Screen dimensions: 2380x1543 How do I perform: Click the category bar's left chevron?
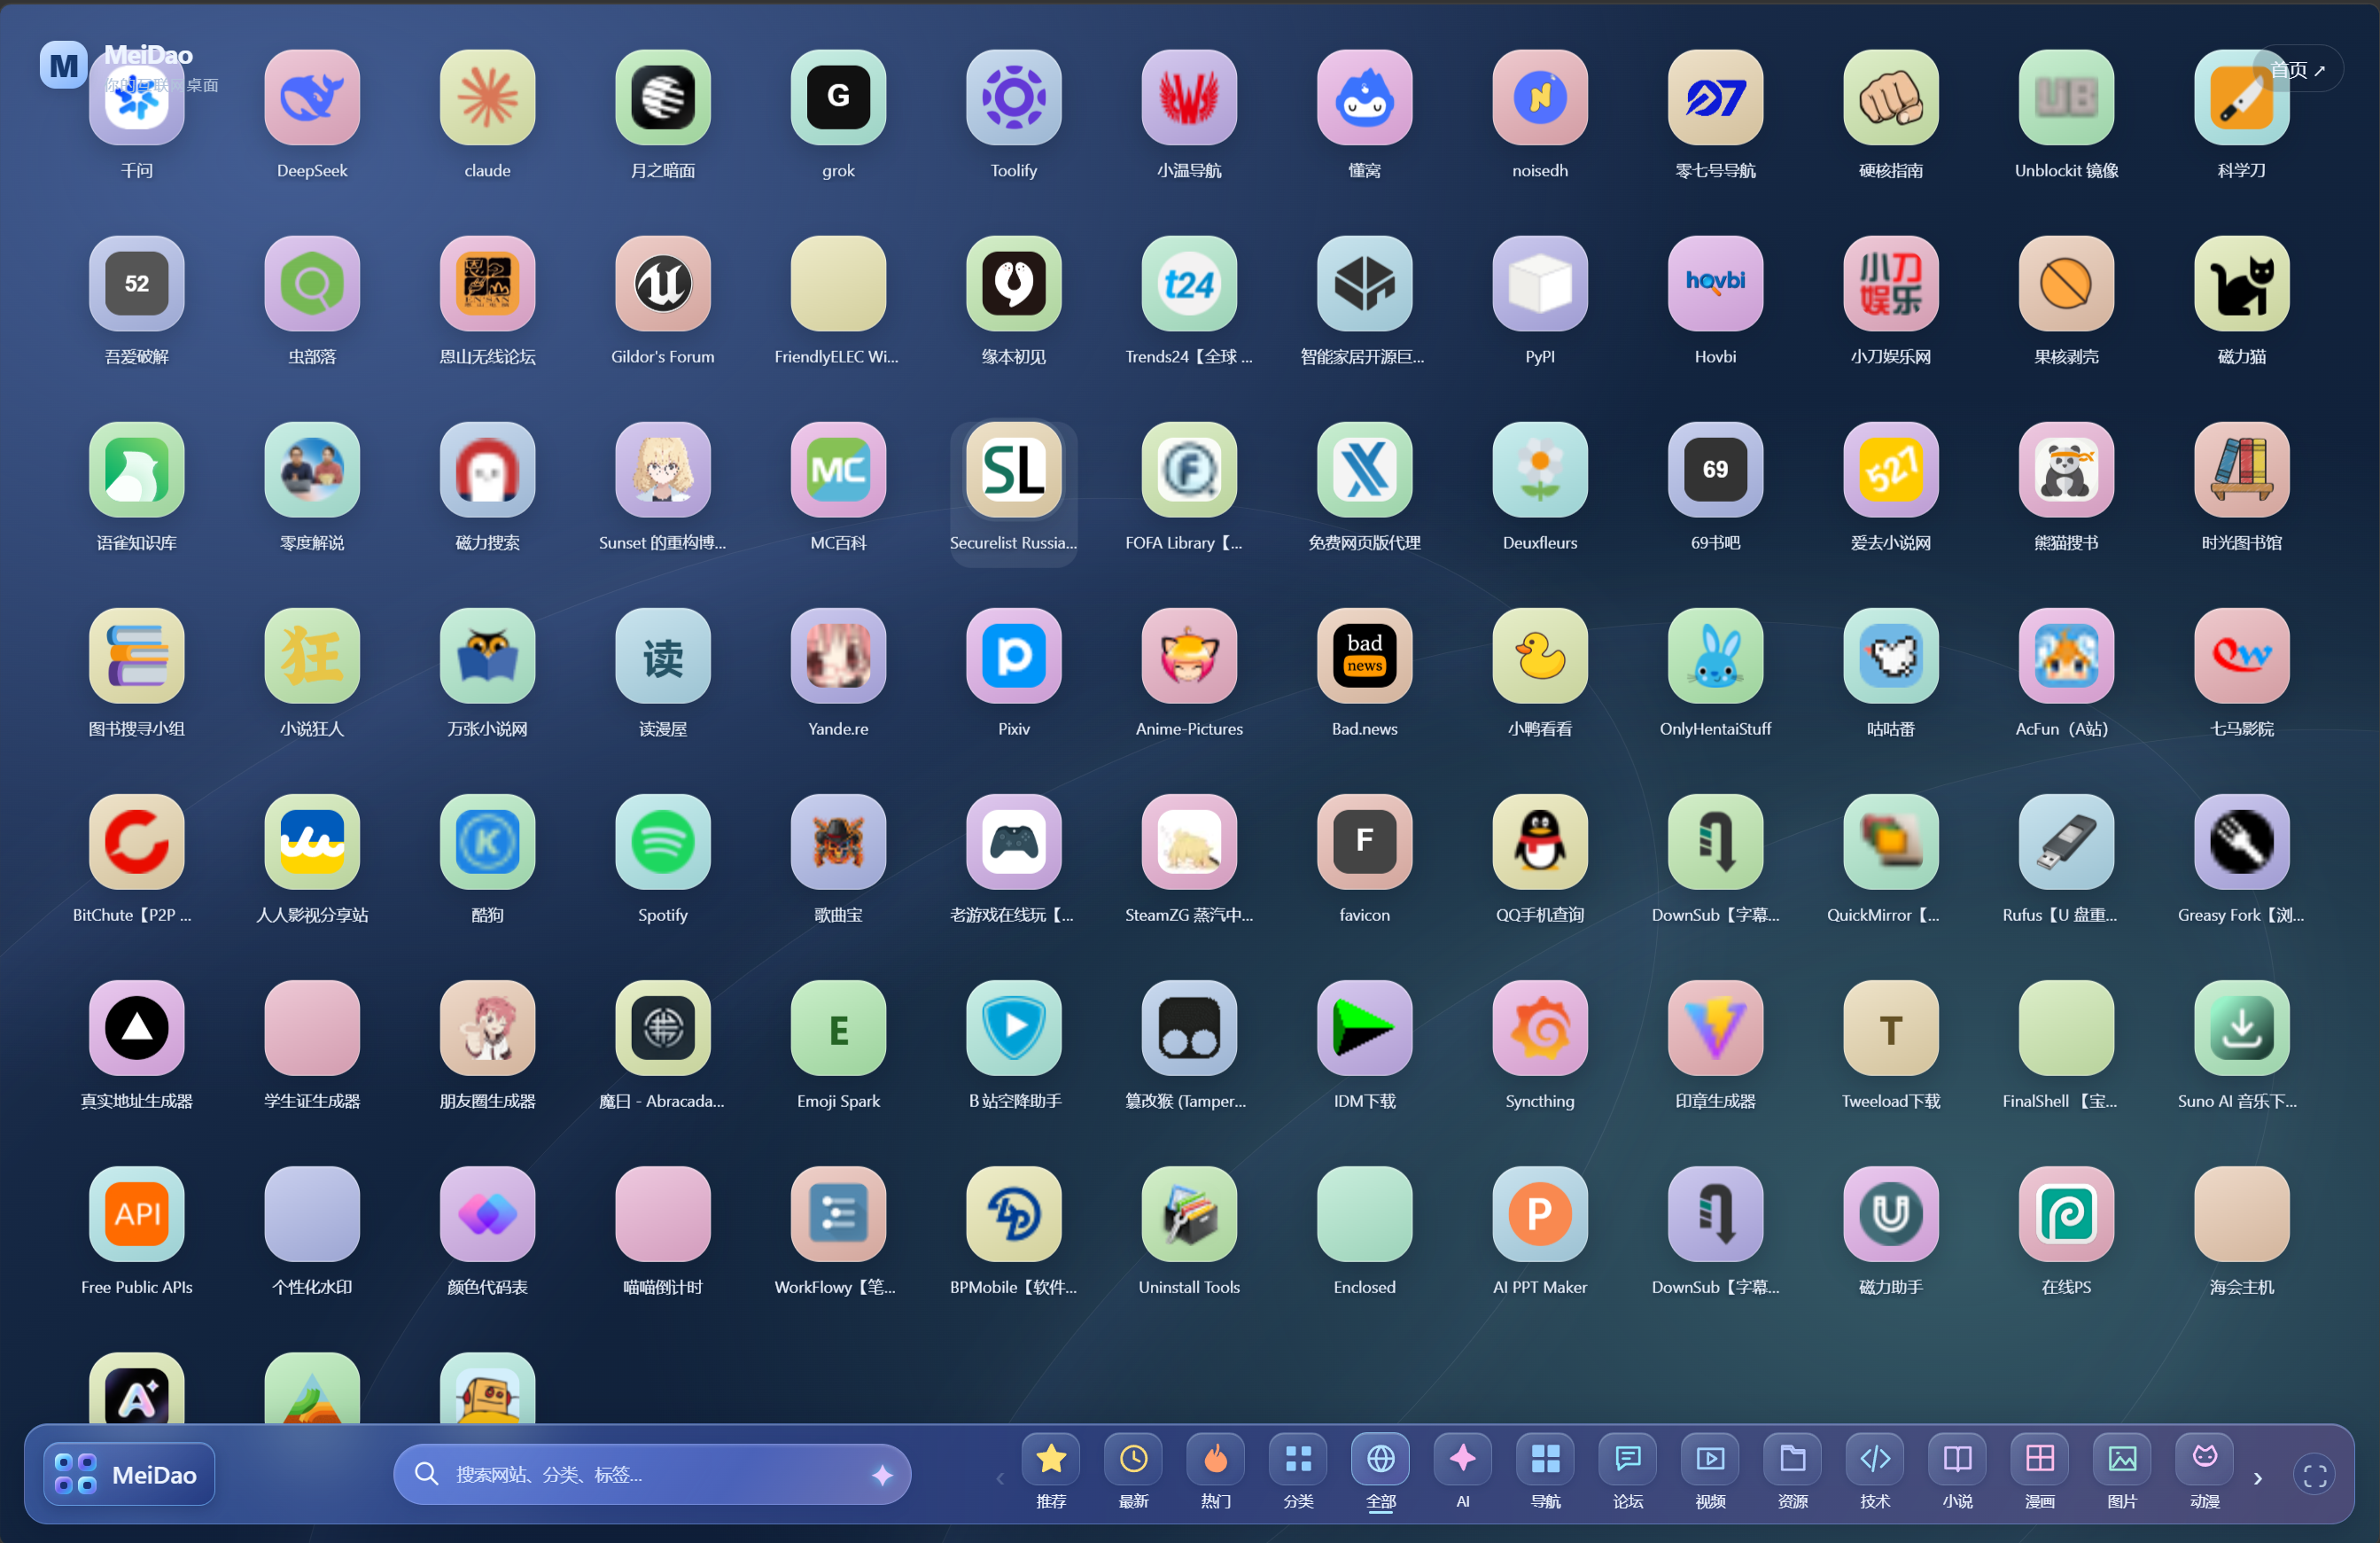tap(1000, 1477)
